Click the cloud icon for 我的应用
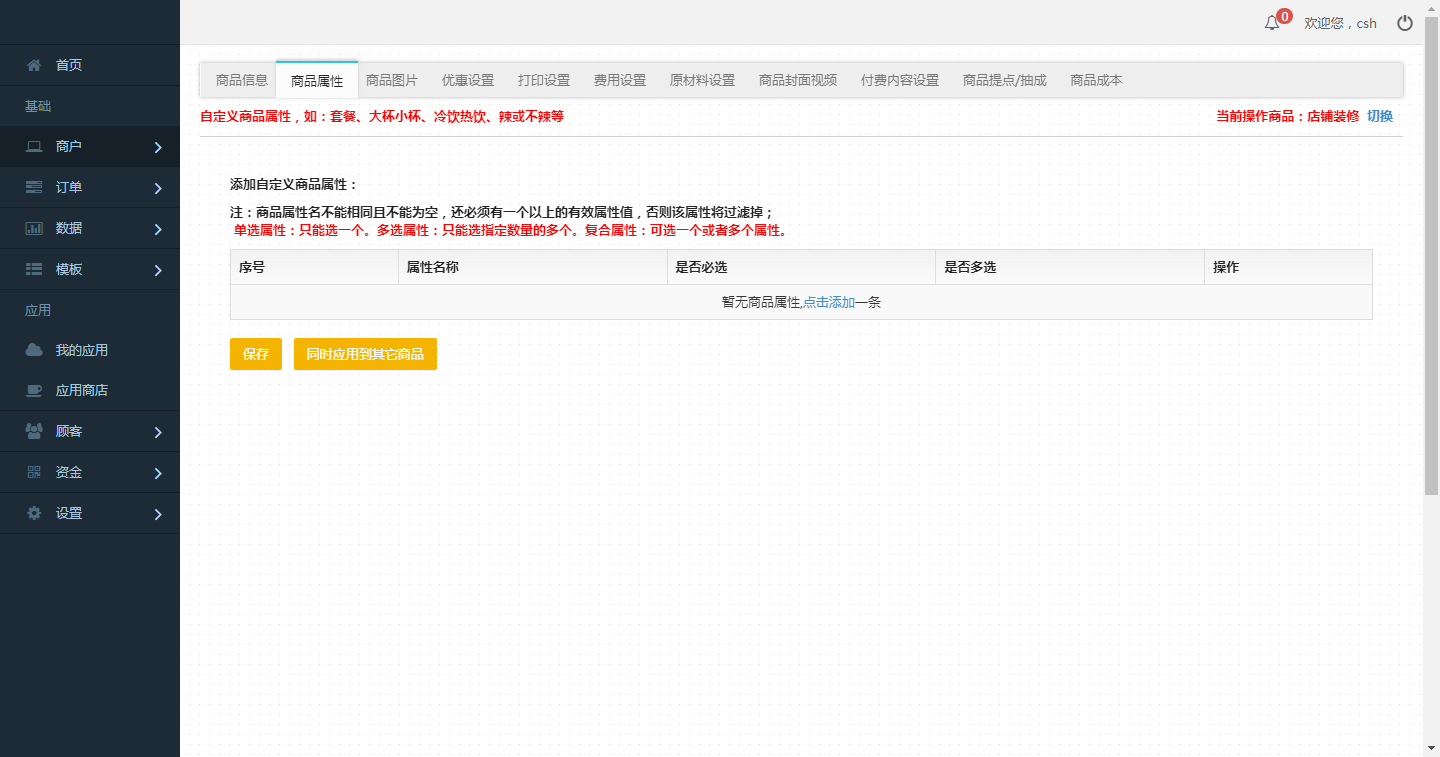 [34, 350]
